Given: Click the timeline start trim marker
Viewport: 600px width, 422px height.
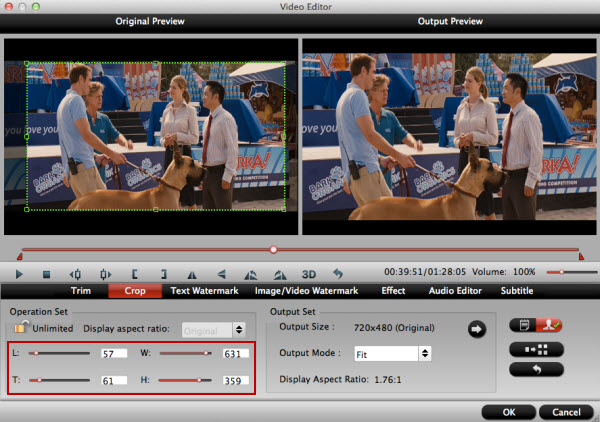Looking at the screenshot, I should [20, 256].
